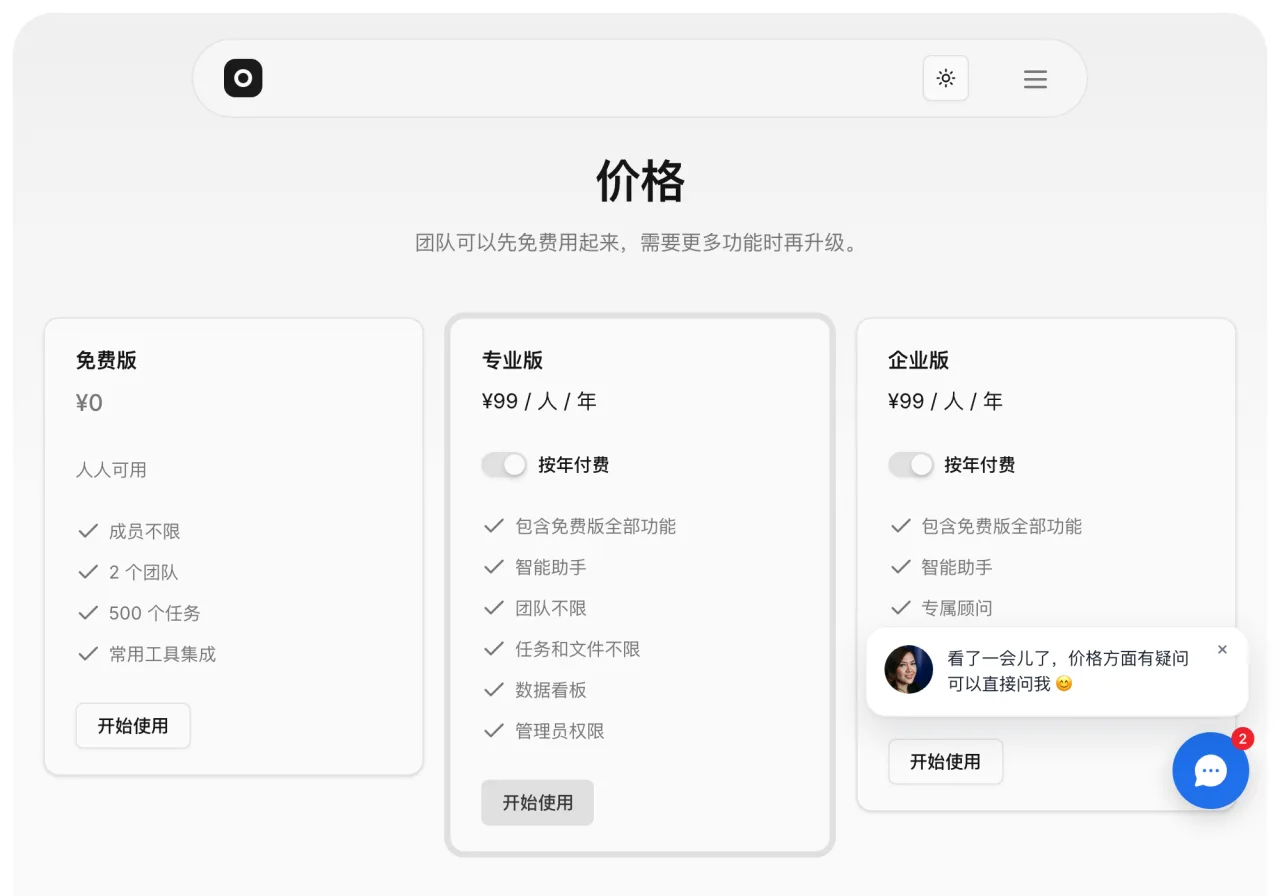Click the 专业版 plan title

(512, 360)
